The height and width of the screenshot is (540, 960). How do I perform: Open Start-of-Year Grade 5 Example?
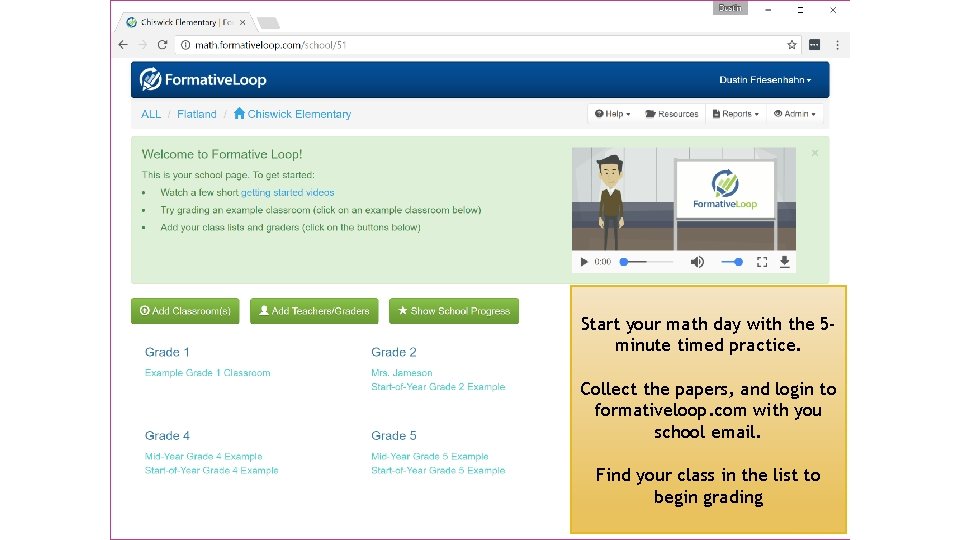(x=438, y=470)
